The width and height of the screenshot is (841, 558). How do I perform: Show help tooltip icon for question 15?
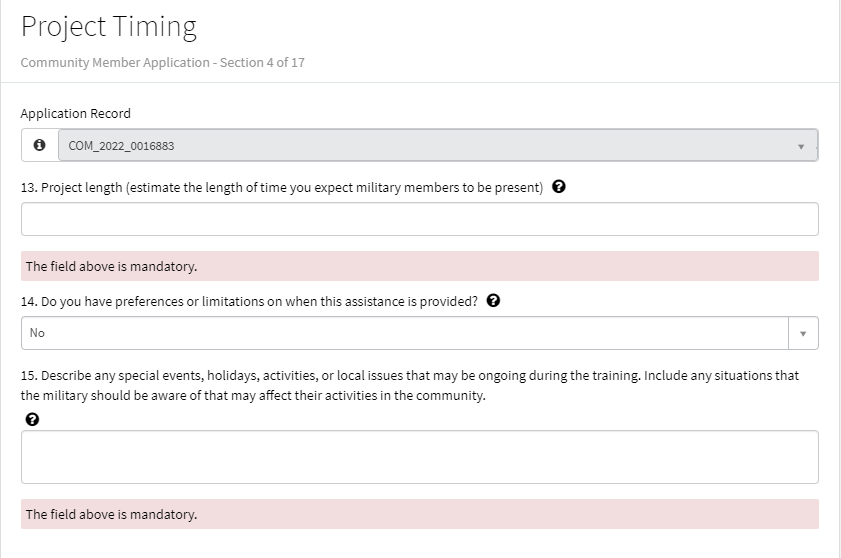[32, 420]
